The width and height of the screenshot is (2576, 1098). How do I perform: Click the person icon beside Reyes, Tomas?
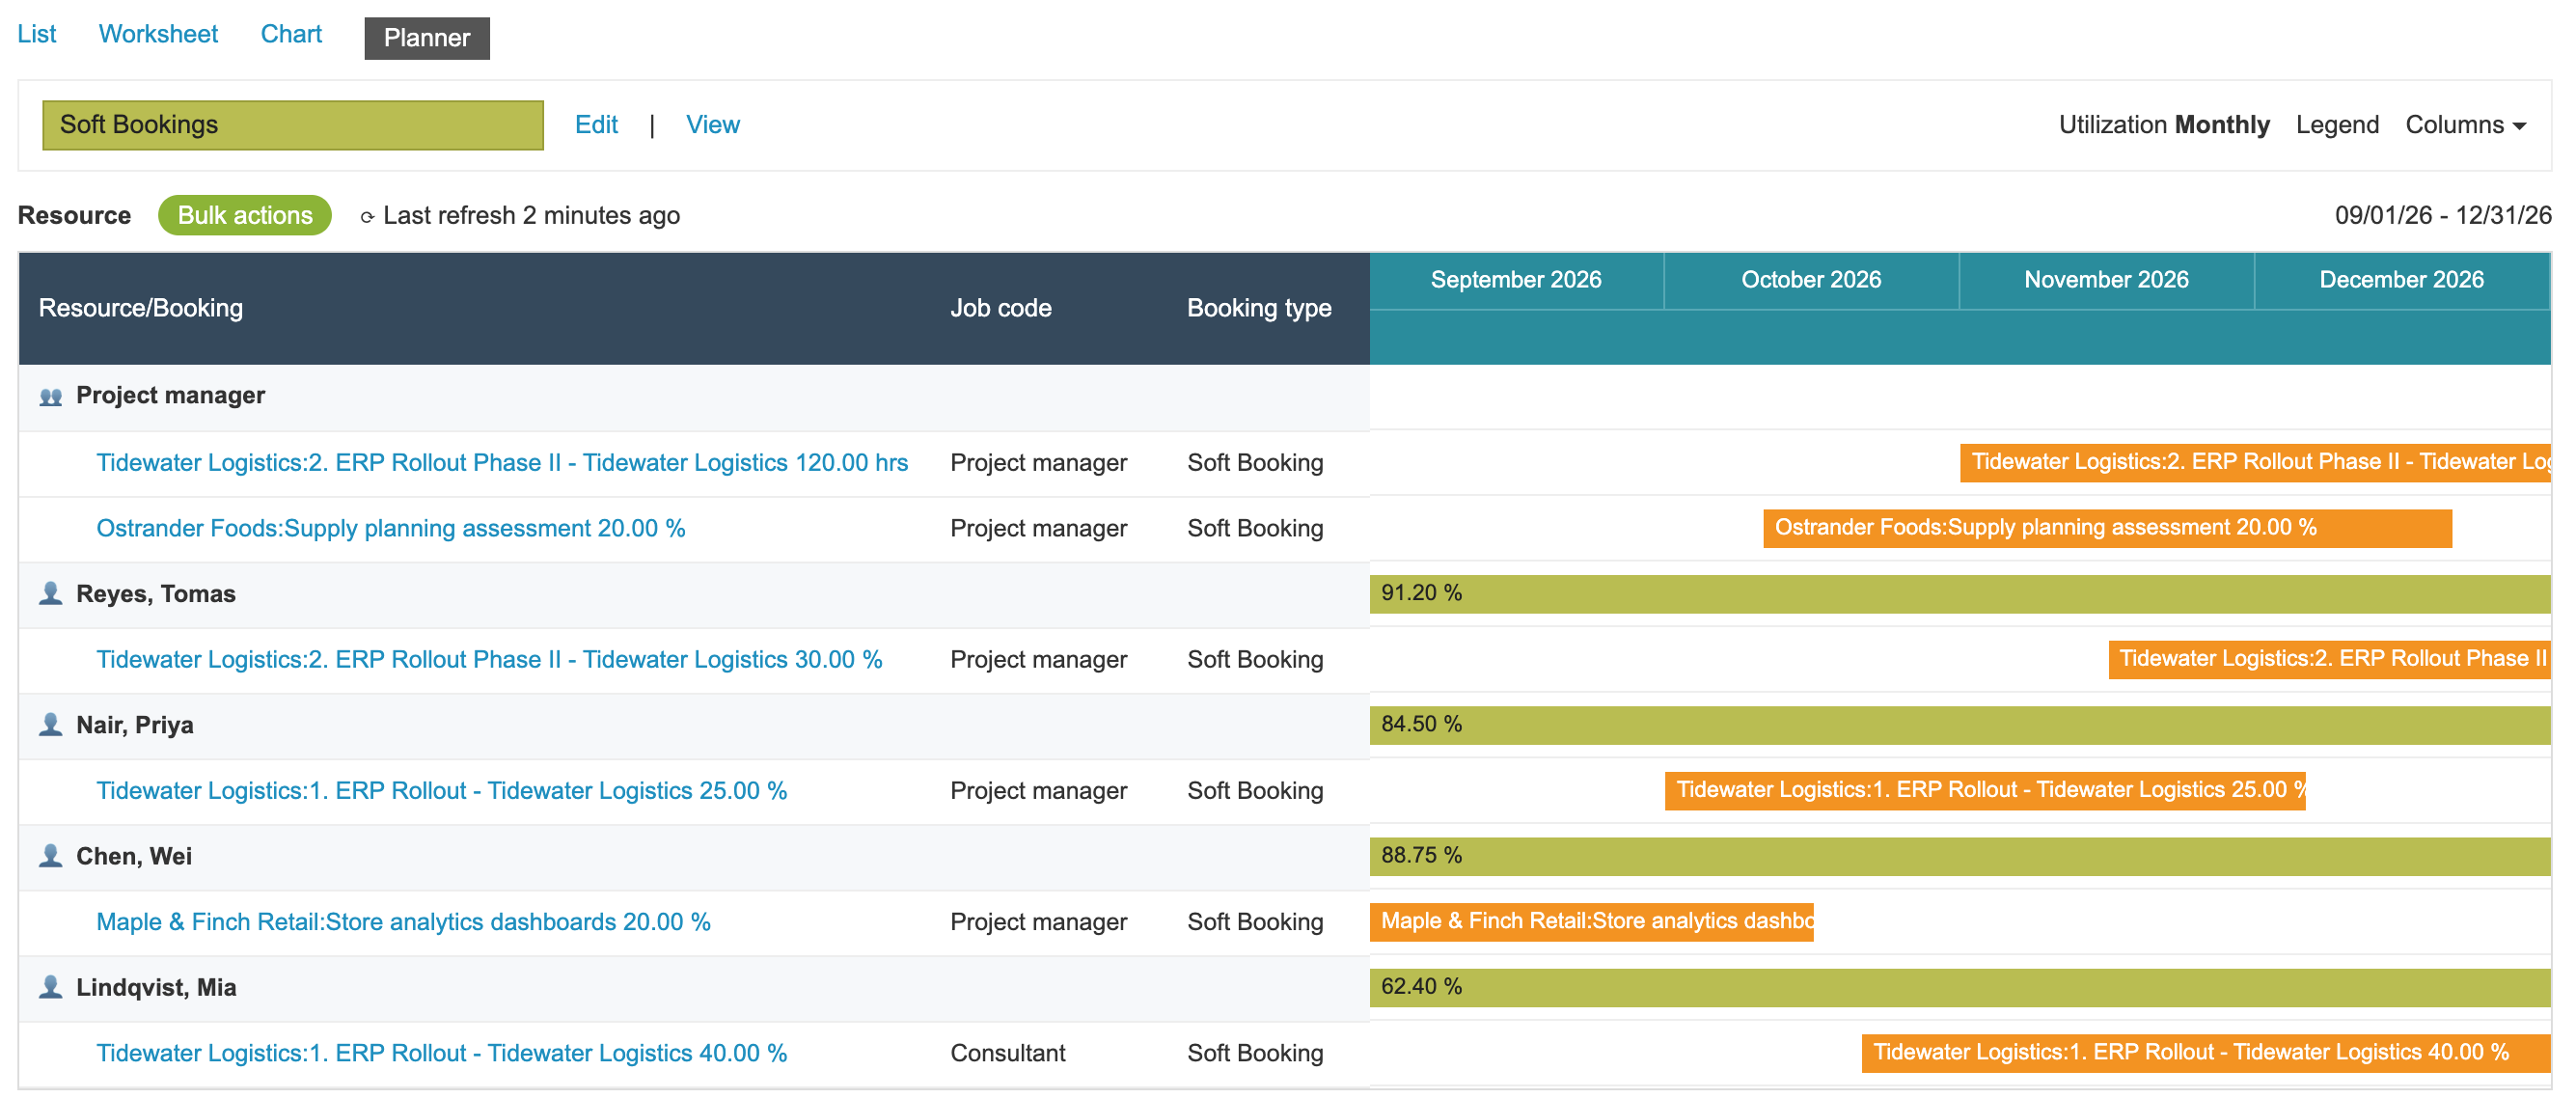[x=50, y=593]
